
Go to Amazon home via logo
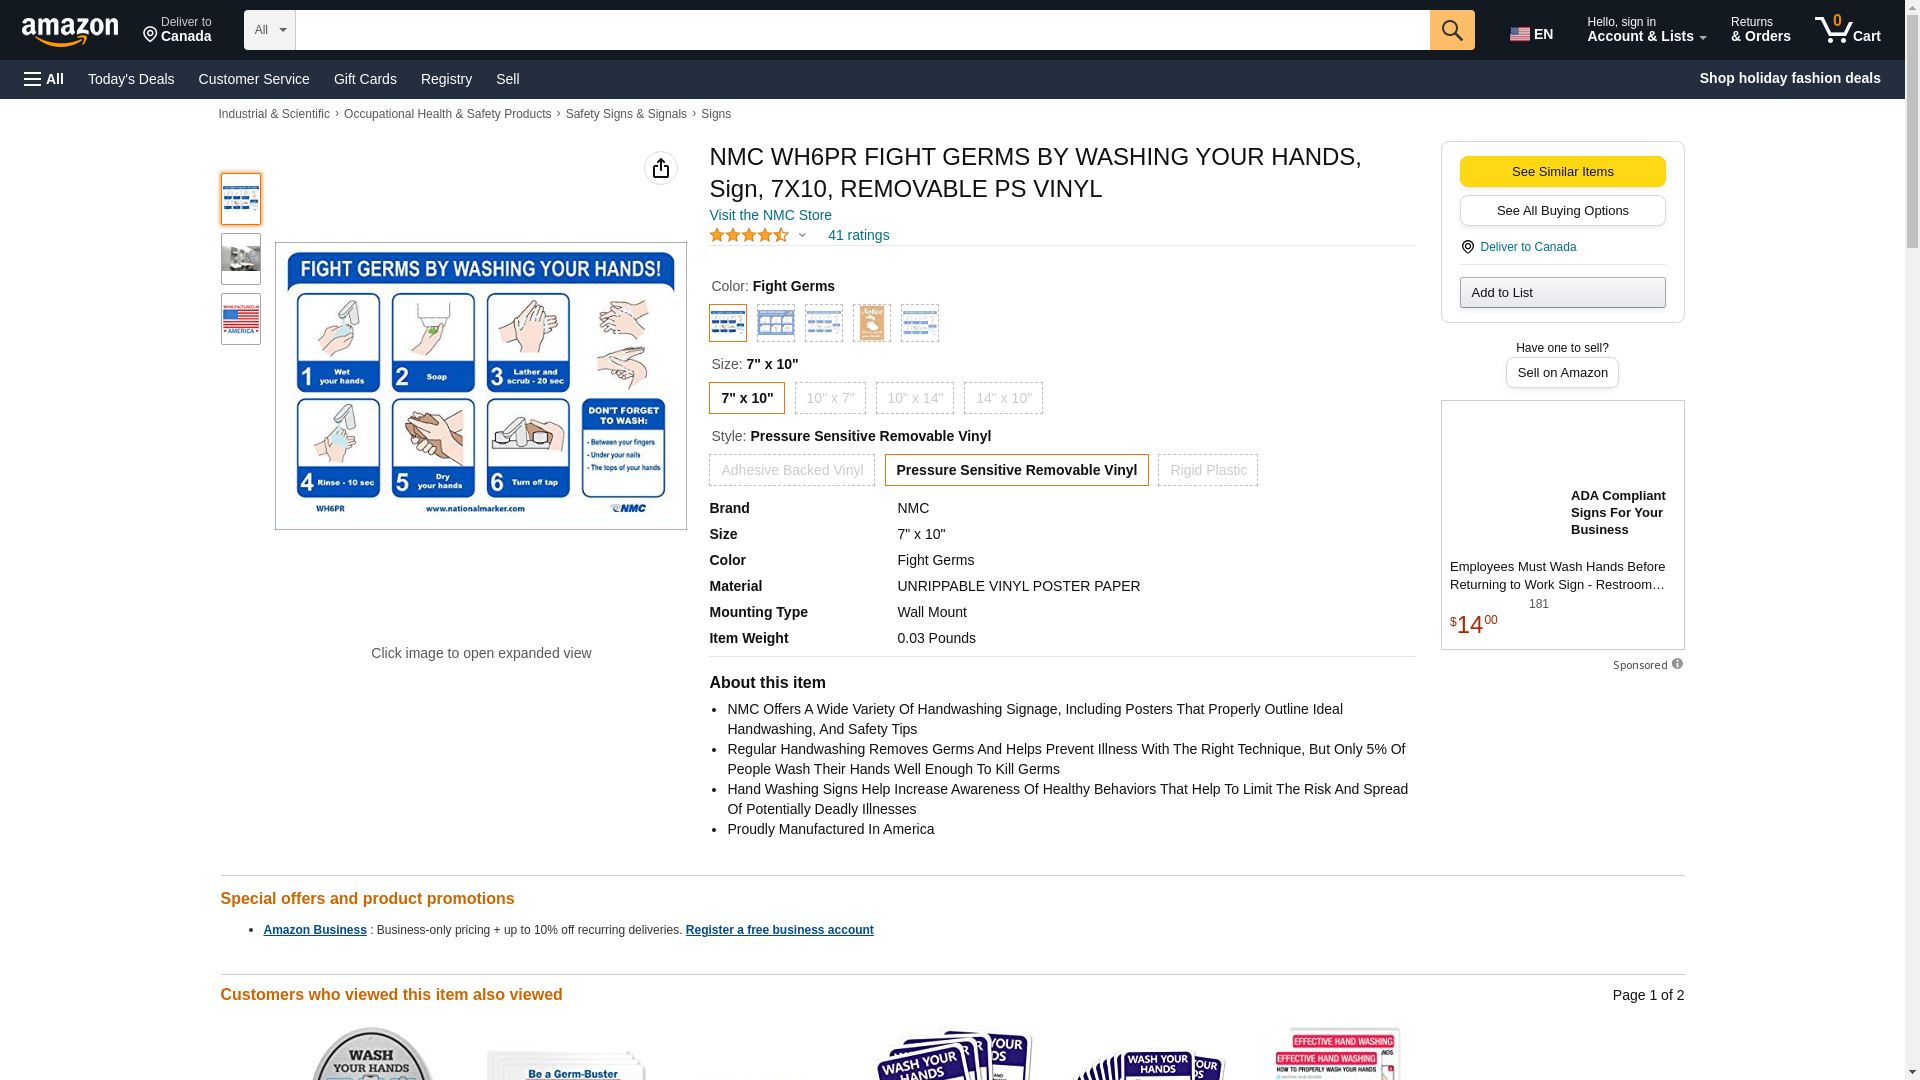[70, 31]
